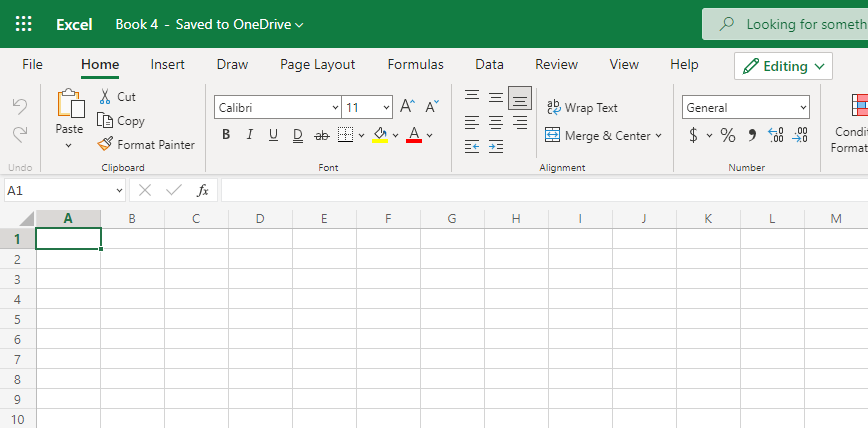Switch to the Formulas tab

[415, 65]
